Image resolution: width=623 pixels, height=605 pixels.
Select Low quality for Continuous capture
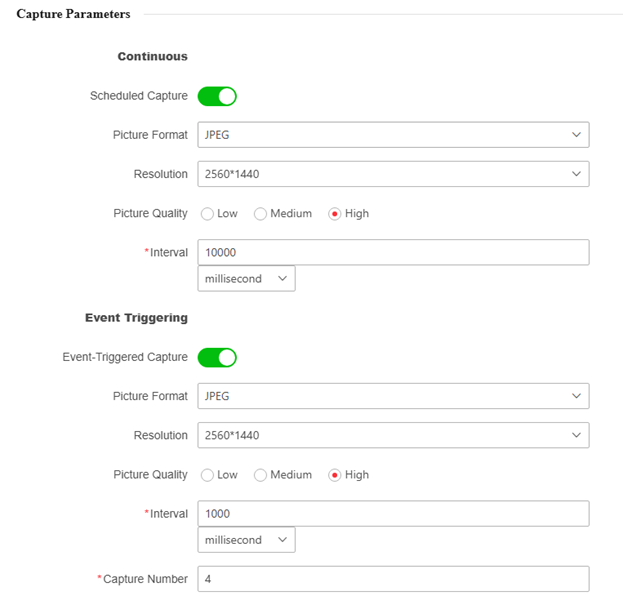tap(208, 214)
